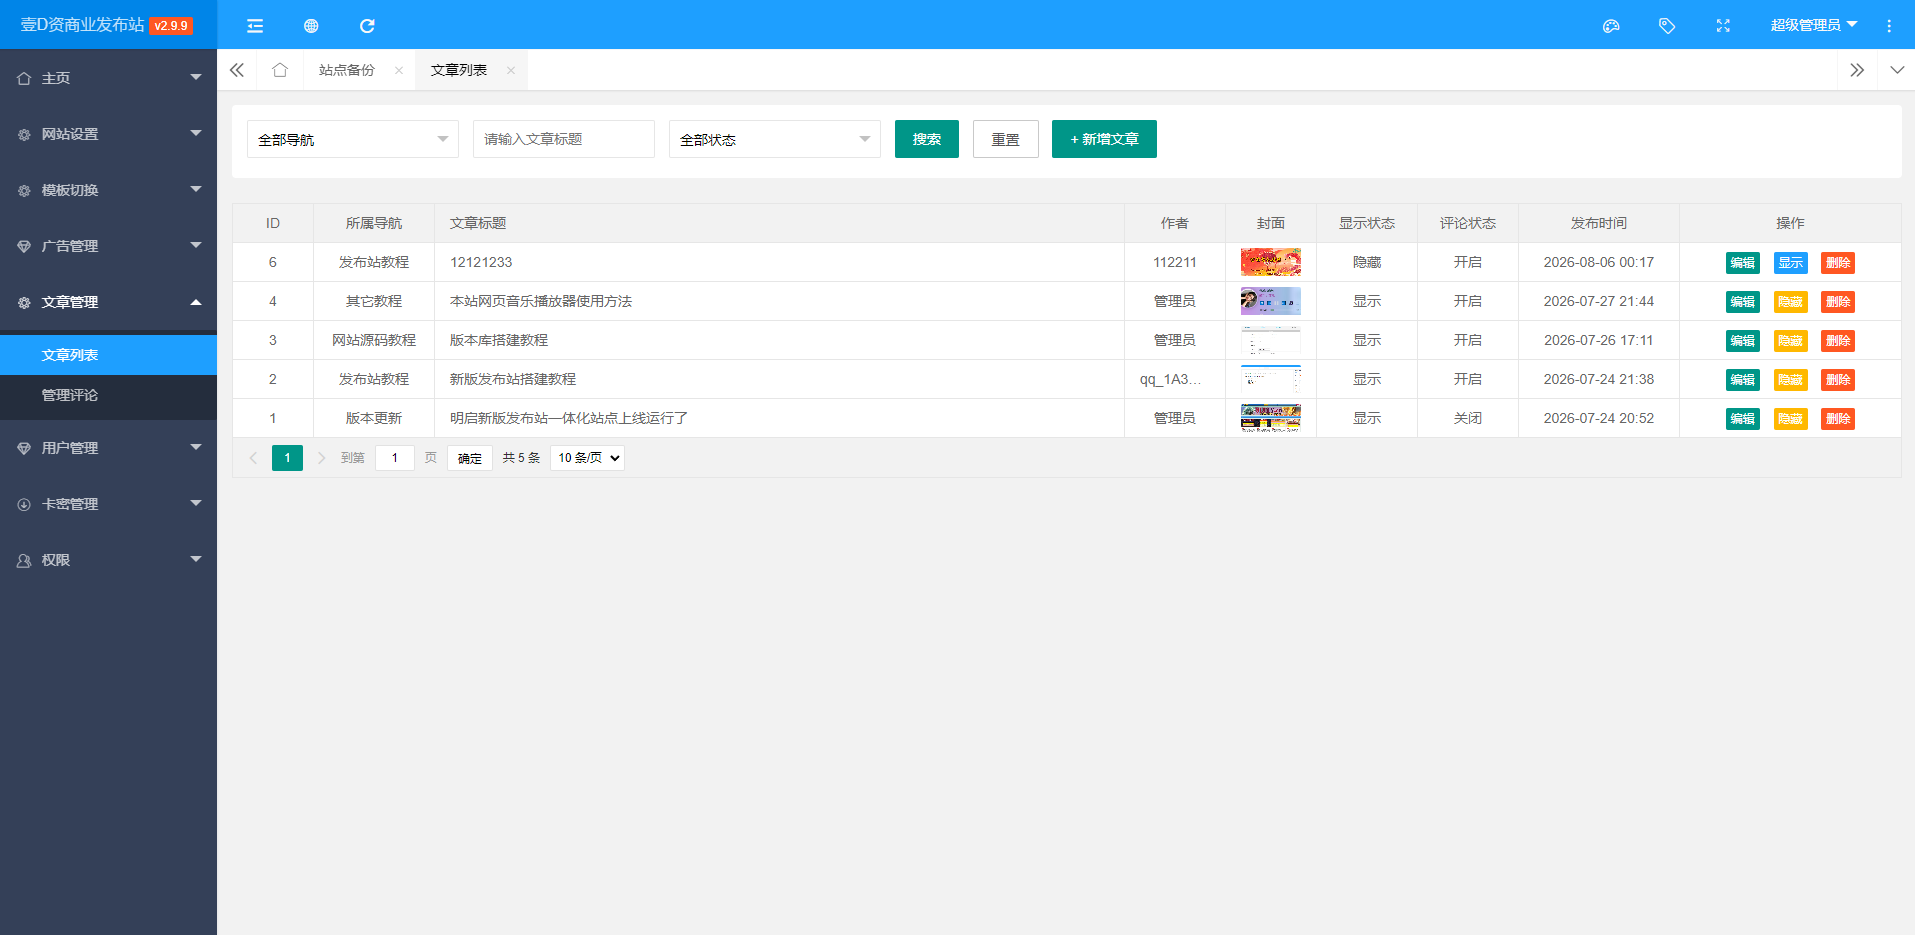
Task: Open the 全部导航 dropdown
Action: (353, 139)
